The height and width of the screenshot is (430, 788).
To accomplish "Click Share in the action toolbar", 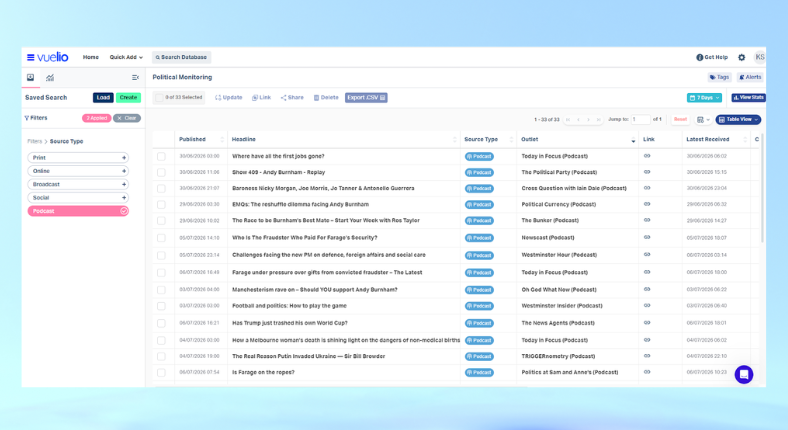I will click(x=292, y=97).
